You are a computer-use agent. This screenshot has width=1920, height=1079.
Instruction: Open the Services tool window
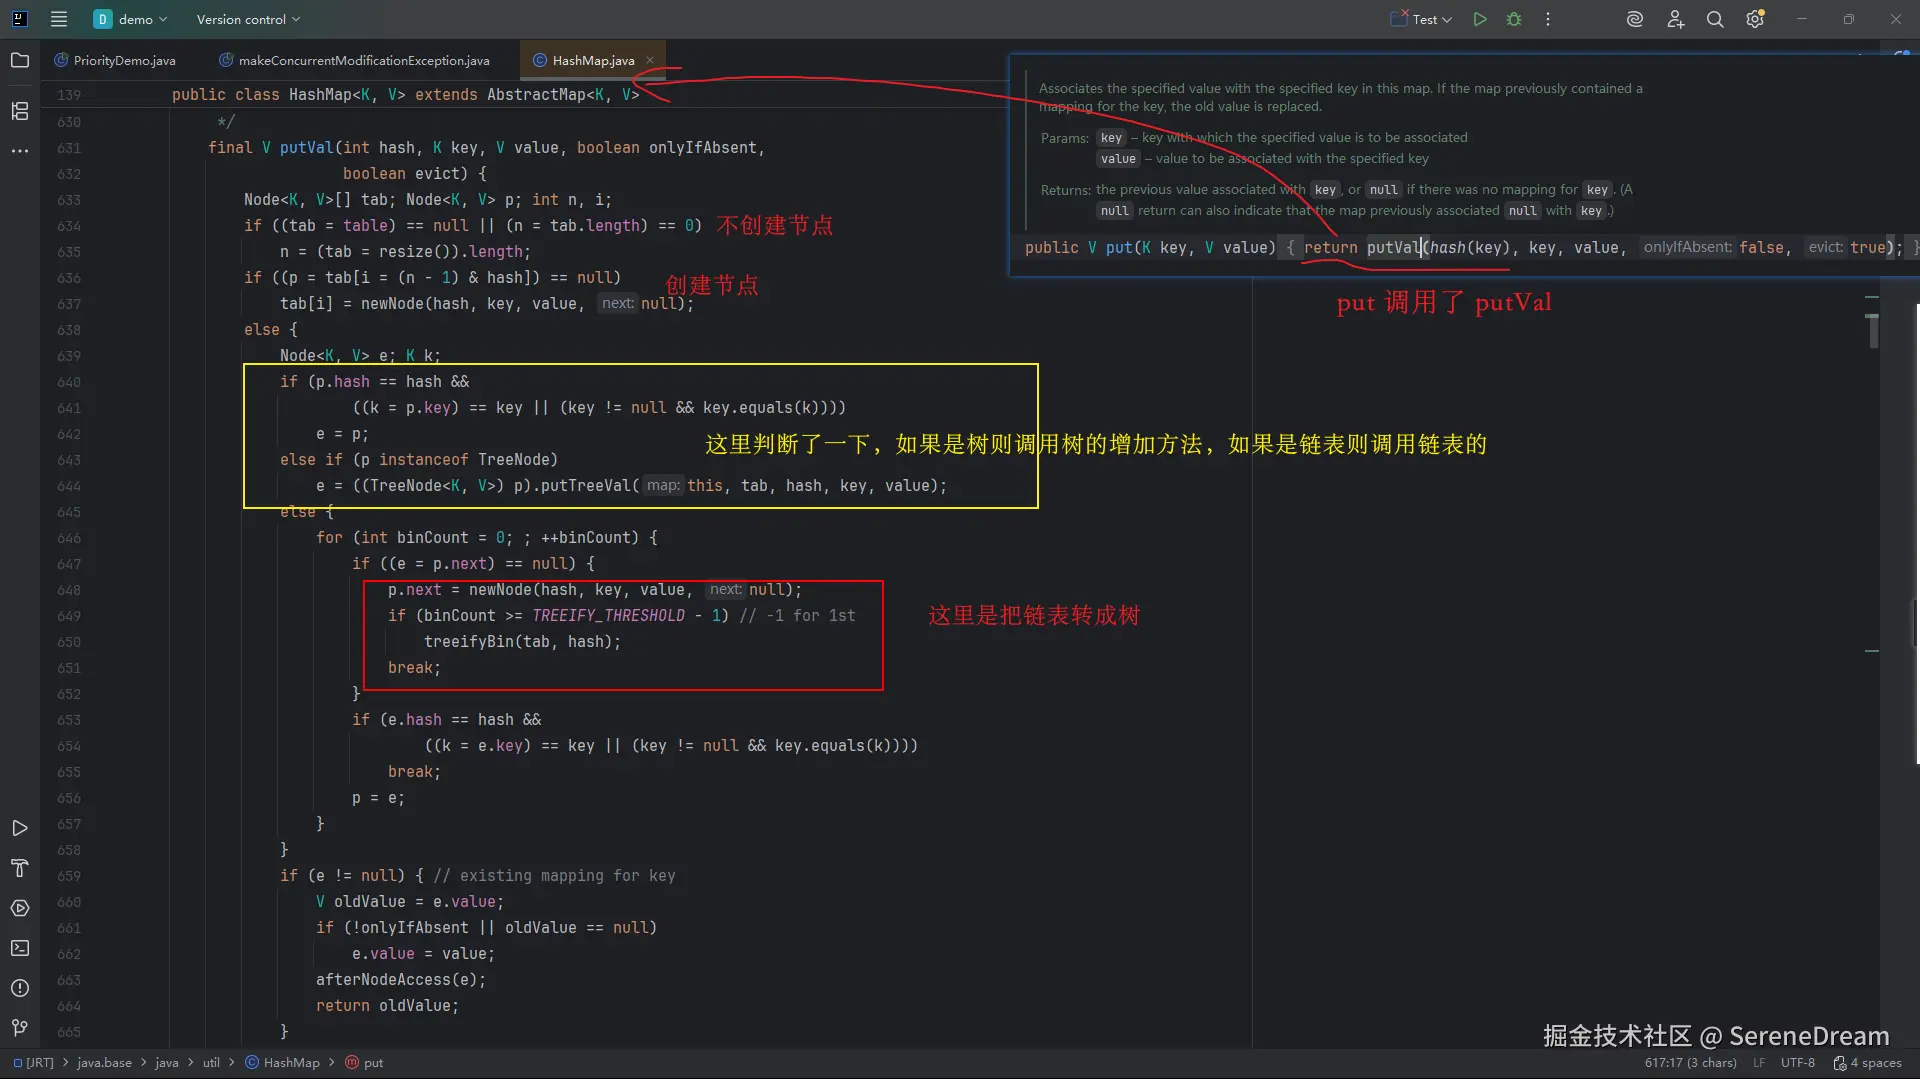pyautogui.click(x=20, y=908)
